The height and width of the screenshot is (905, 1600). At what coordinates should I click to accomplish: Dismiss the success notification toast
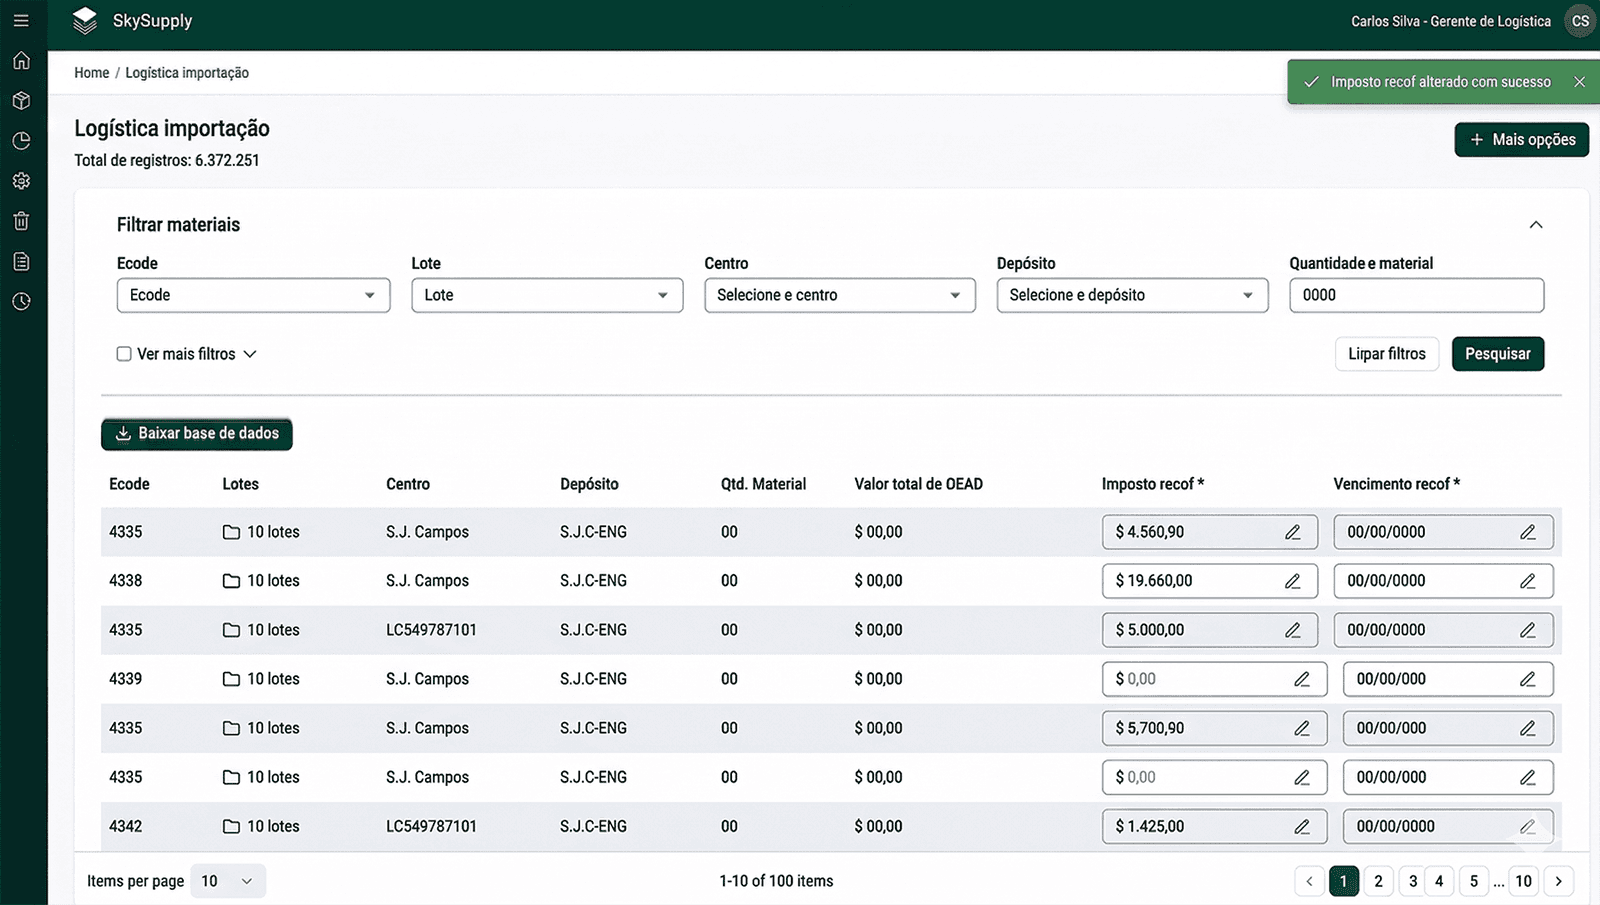(x=1579, y=82)
